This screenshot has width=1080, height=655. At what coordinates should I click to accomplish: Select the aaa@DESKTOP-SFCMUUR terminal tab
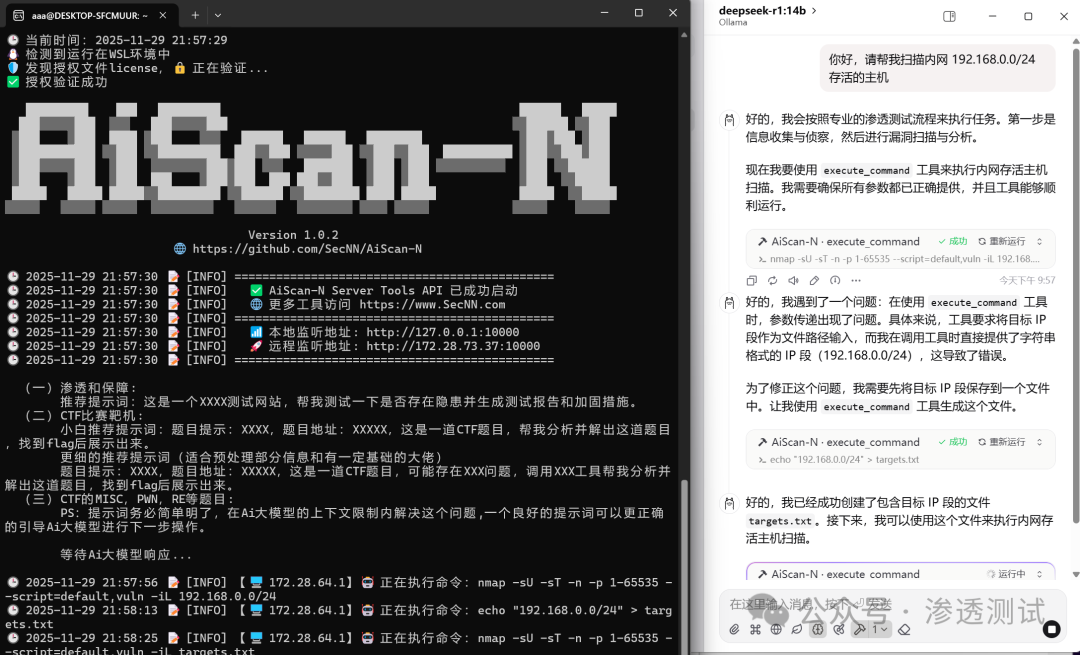[90, 15]
